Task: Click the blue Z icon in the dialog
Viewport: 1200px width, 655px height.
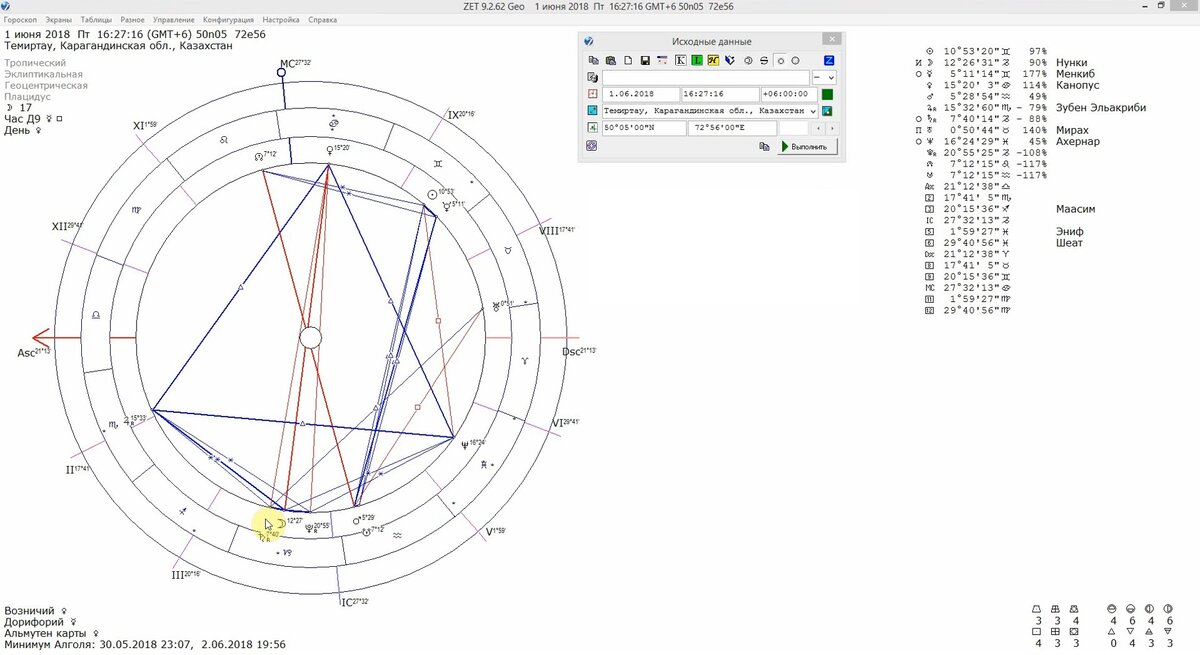Action: coord(829,60)
